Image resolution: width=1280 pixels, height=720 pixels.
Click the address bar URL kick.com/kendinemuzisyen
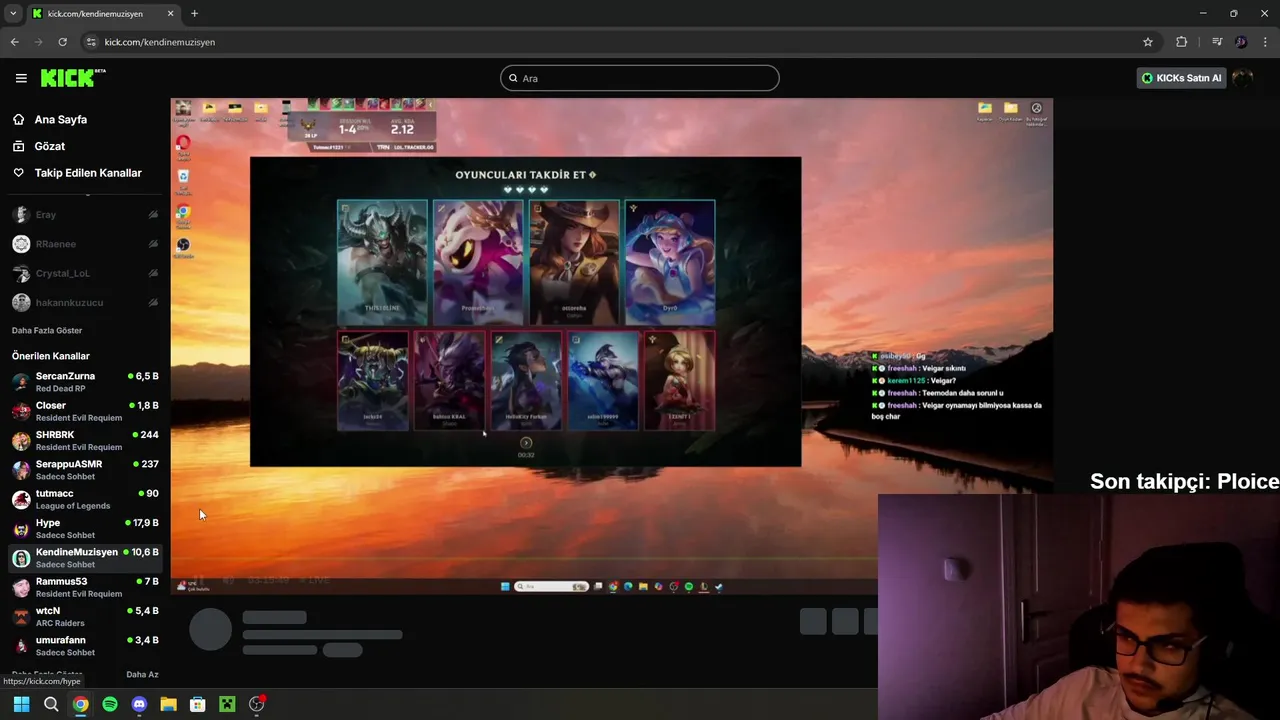(160, 42)
